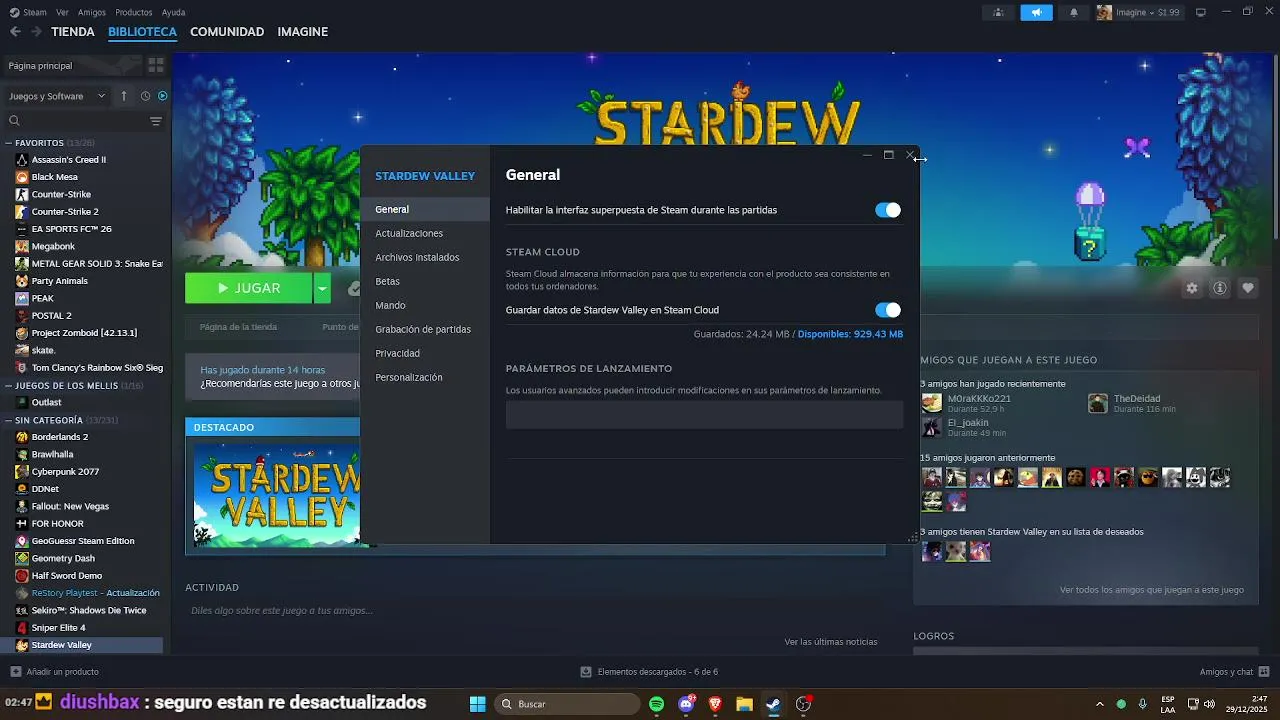Screen dimensions: 1280x720
Task: Open the advanced filters icon by the search field
Action: coord(155,121)
